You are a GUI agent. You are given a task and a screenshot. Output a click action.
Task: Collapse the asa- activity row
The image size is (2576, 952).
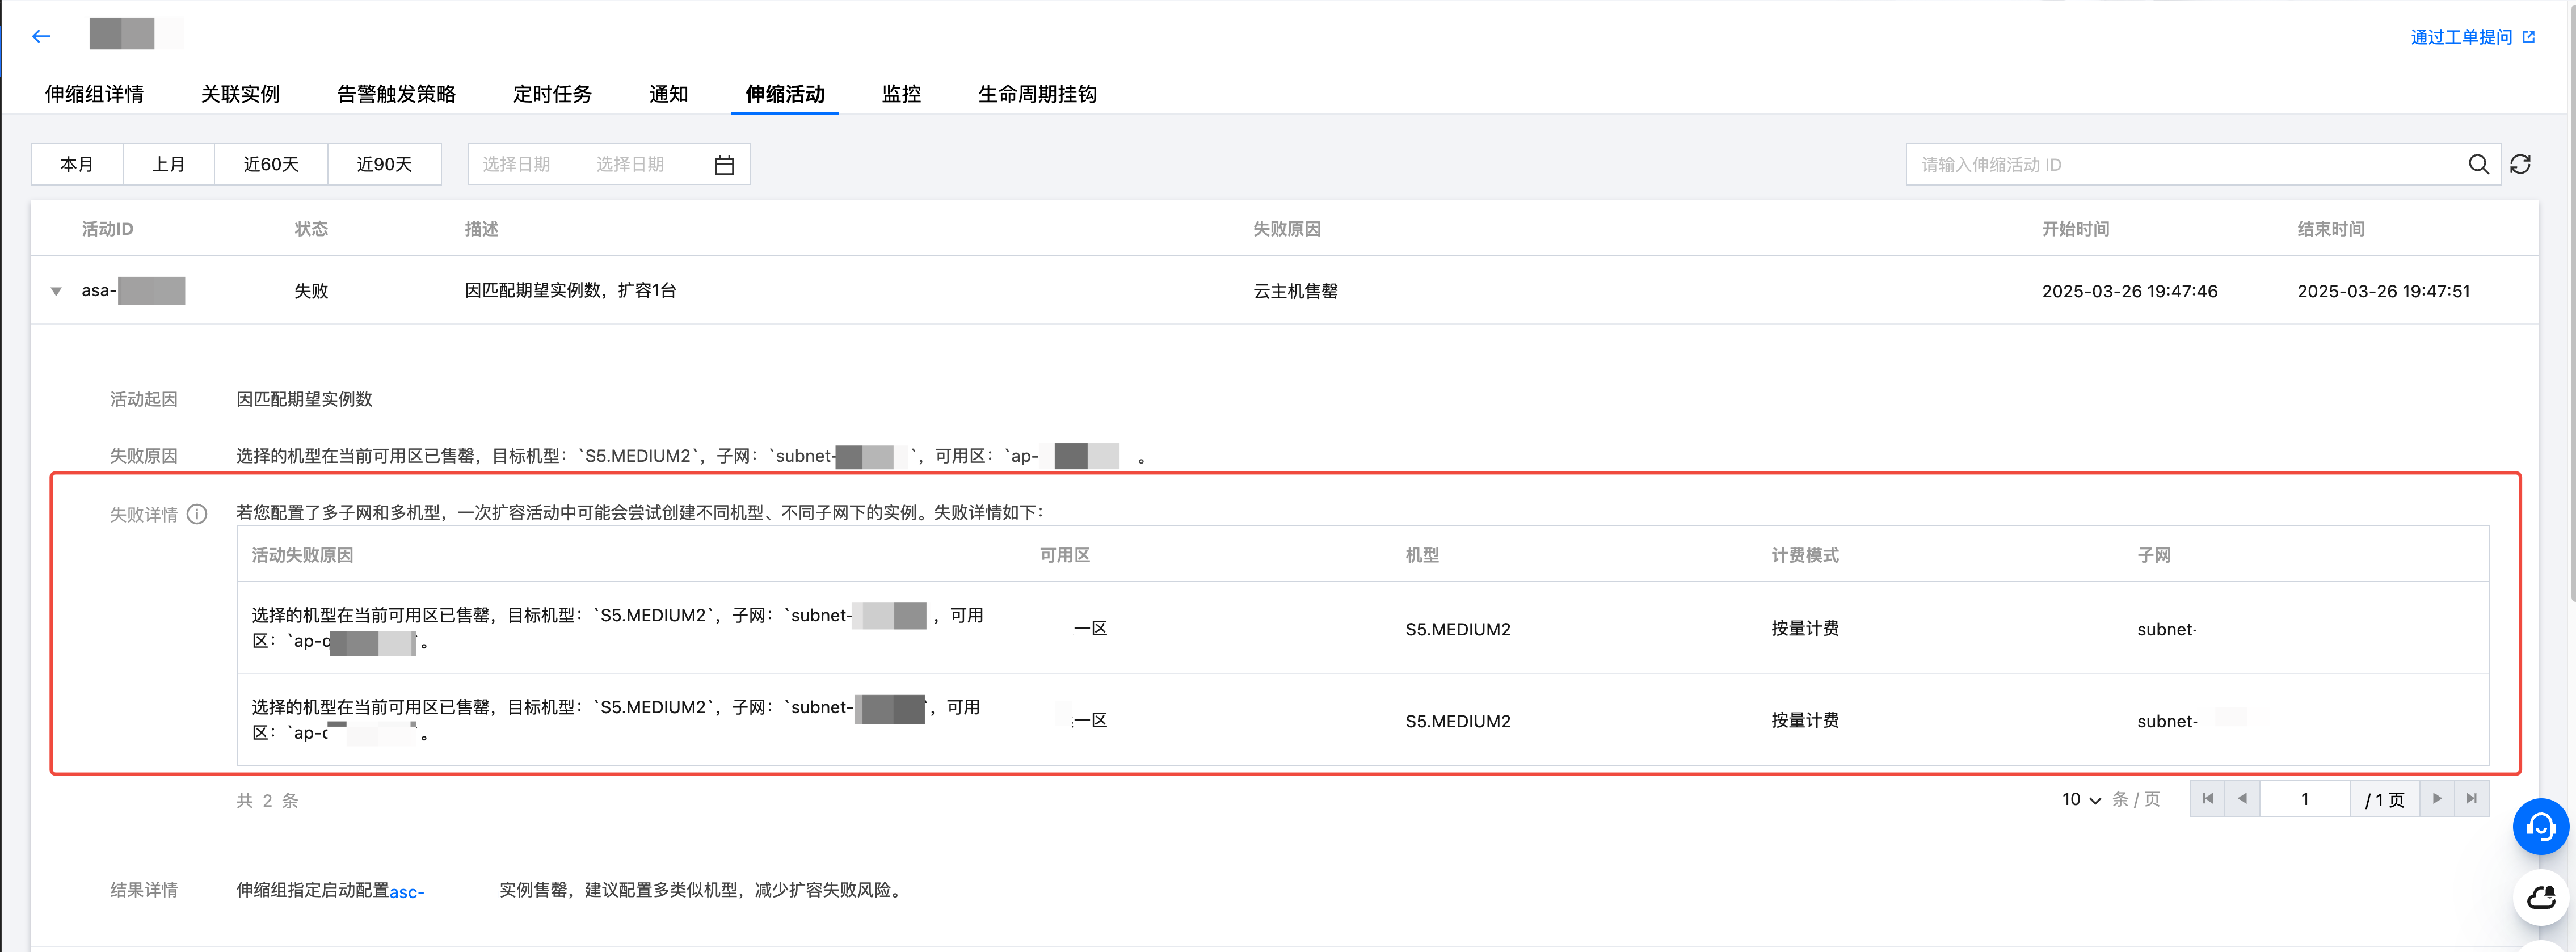pyautogui.click(x=56, y=292)
